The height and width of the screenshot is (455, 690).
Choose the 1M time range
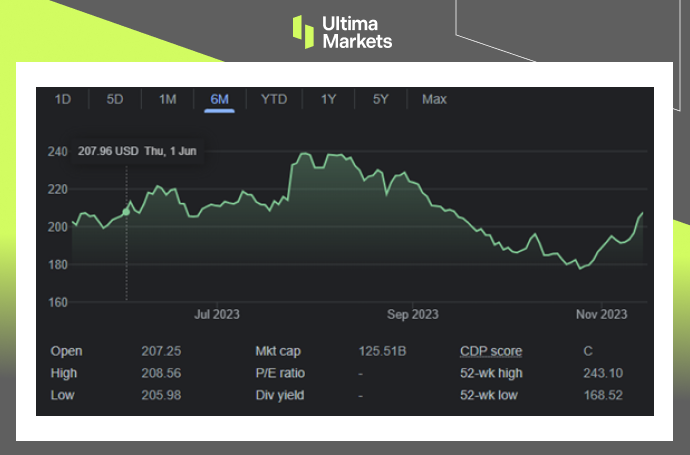point(167,99)
